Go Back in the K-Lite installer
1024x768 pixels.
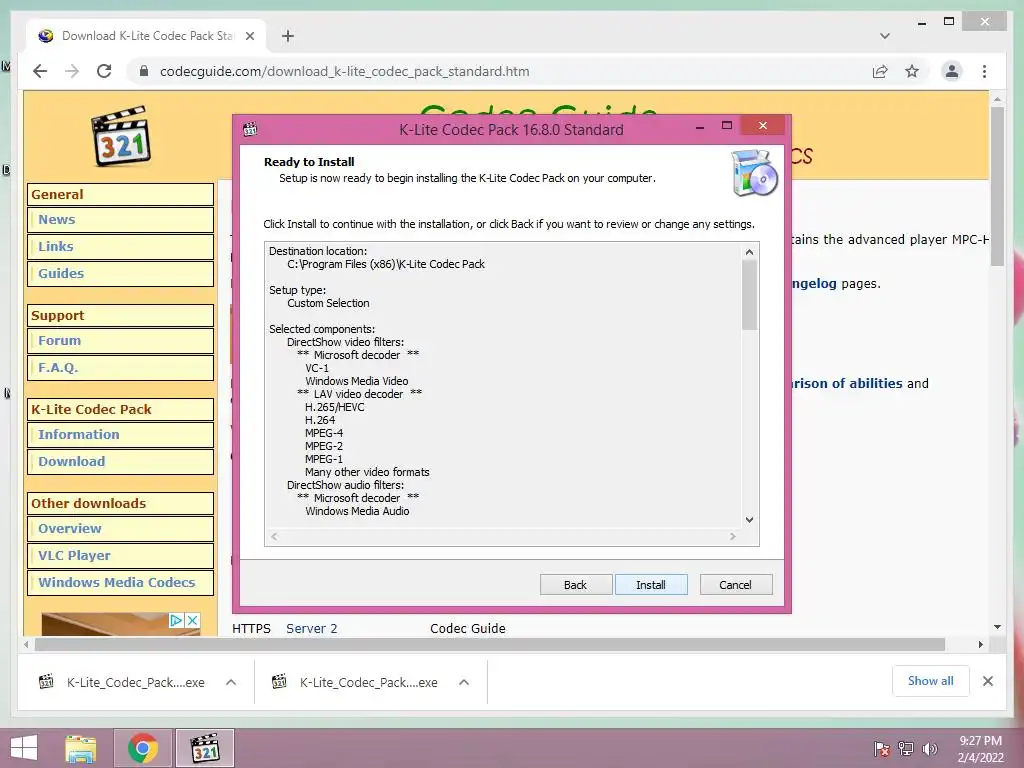click(x=575, y=584)
